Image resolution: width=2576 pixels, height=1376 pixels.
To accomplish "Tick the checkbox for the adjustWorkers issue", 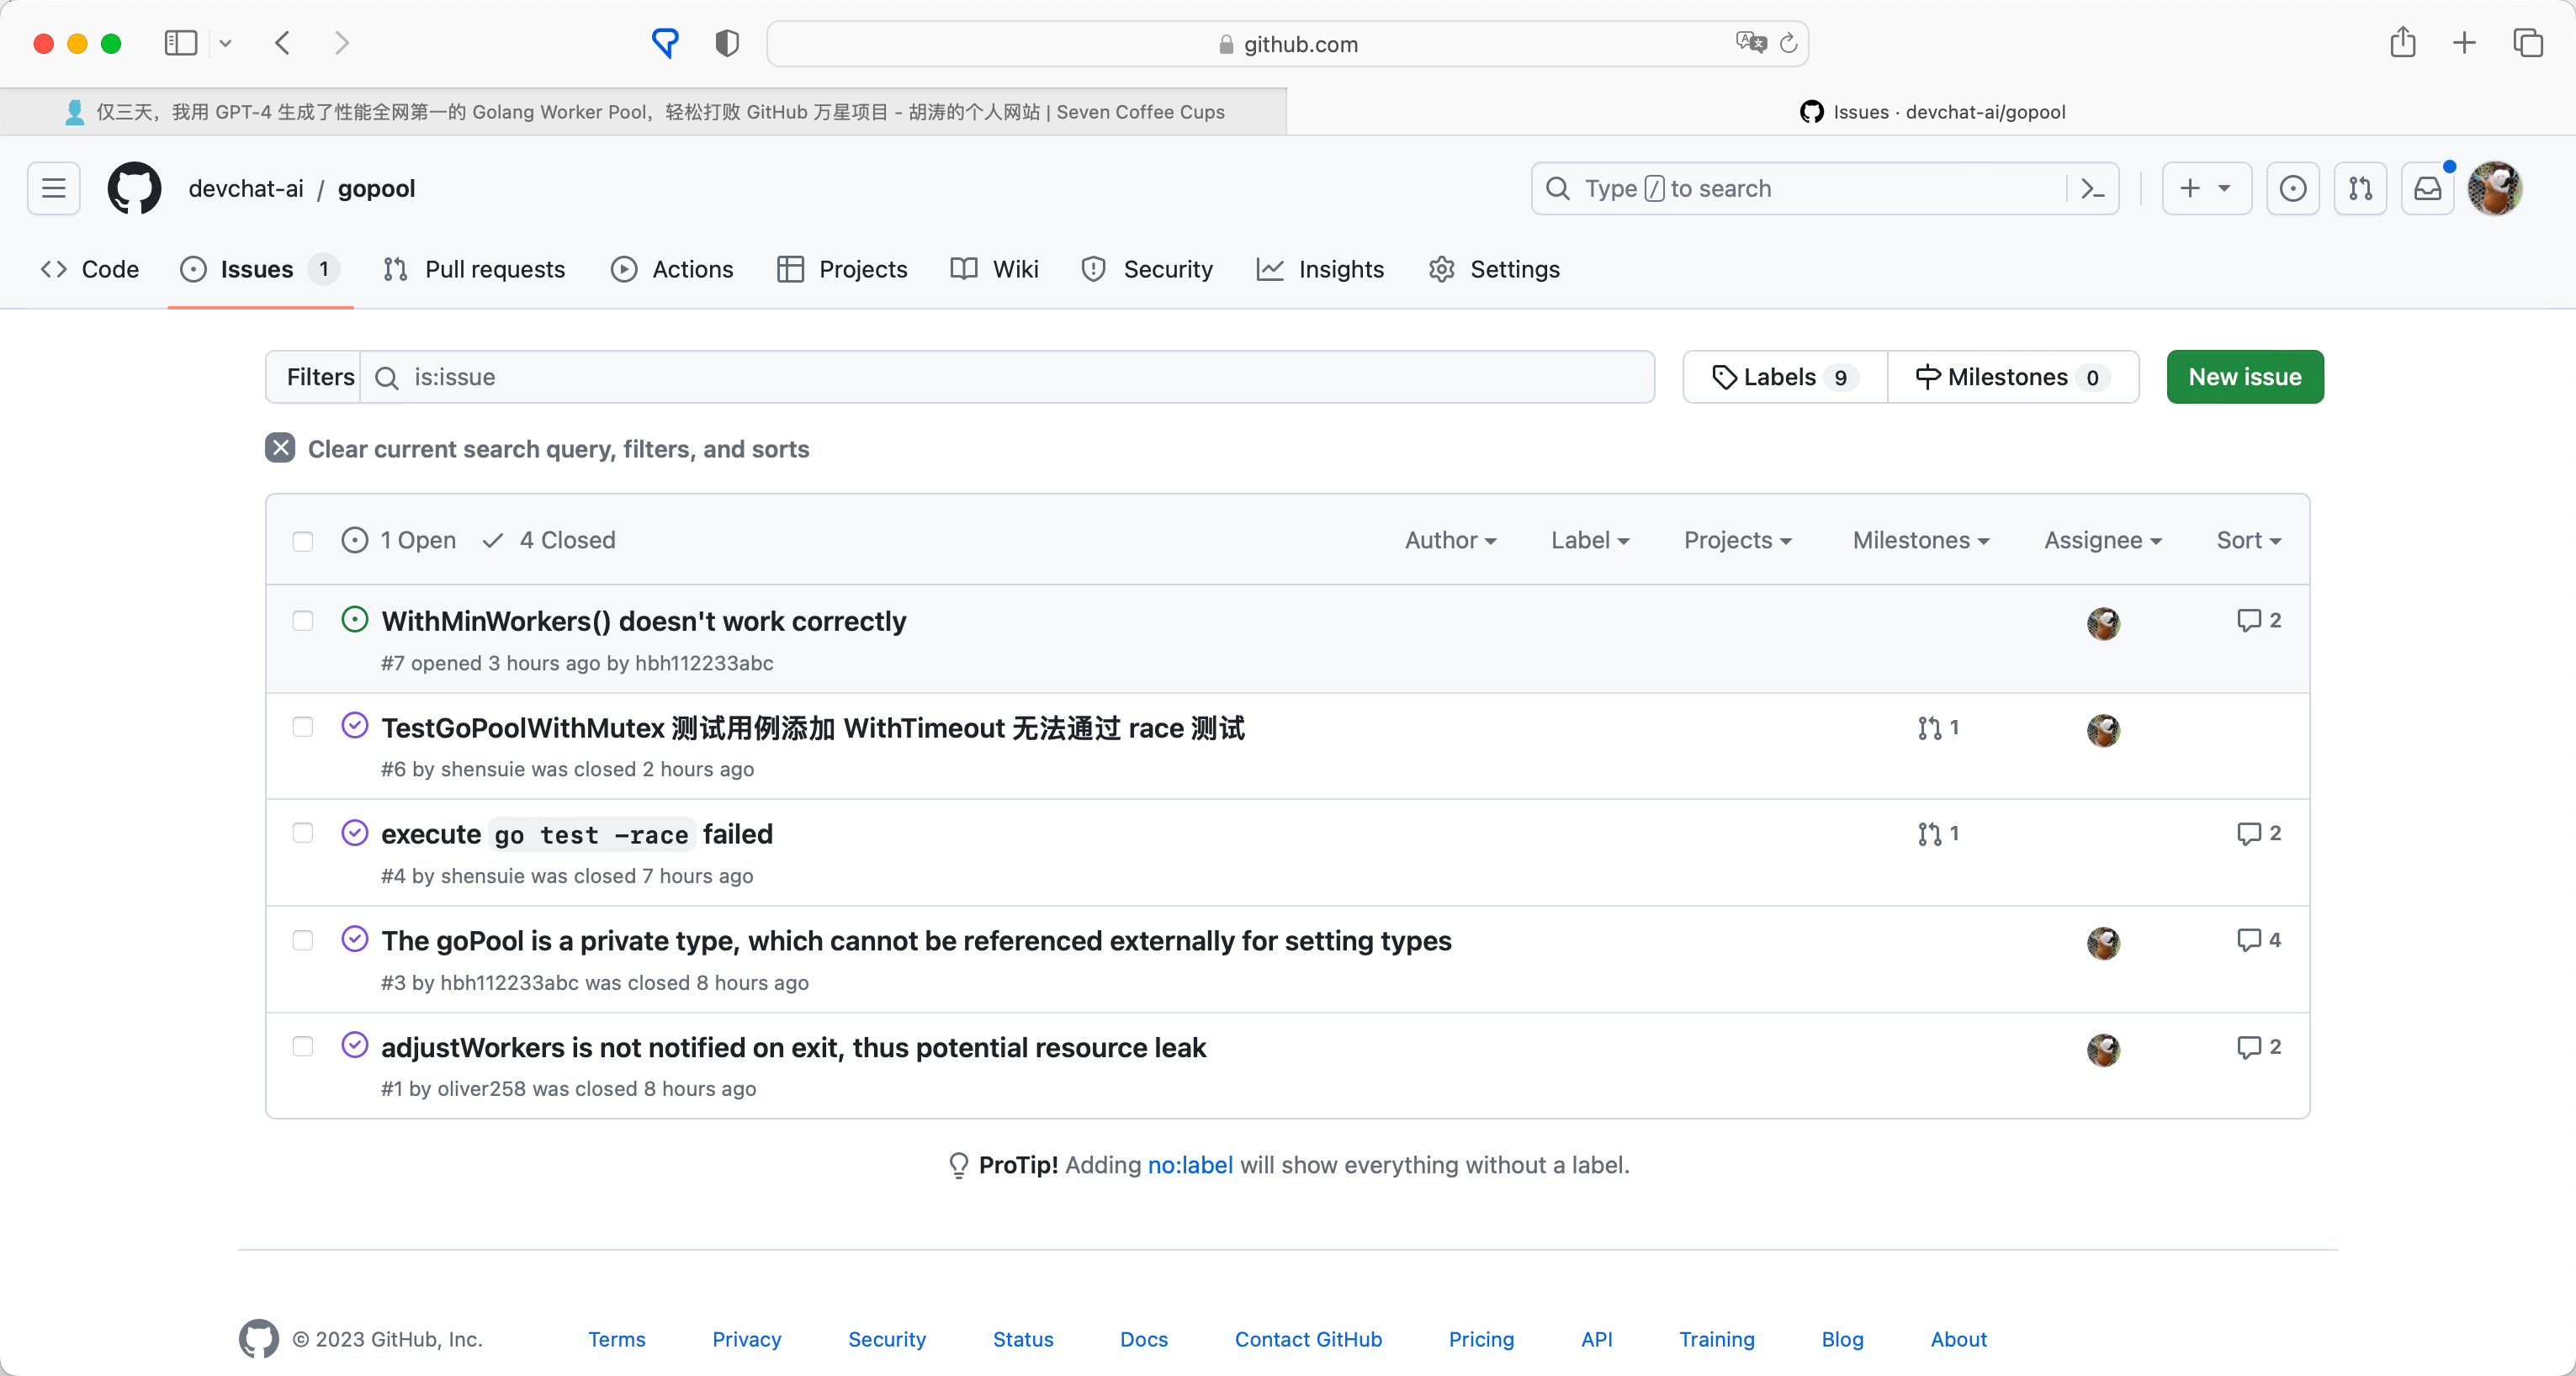I will click(x=303, y=1047).
